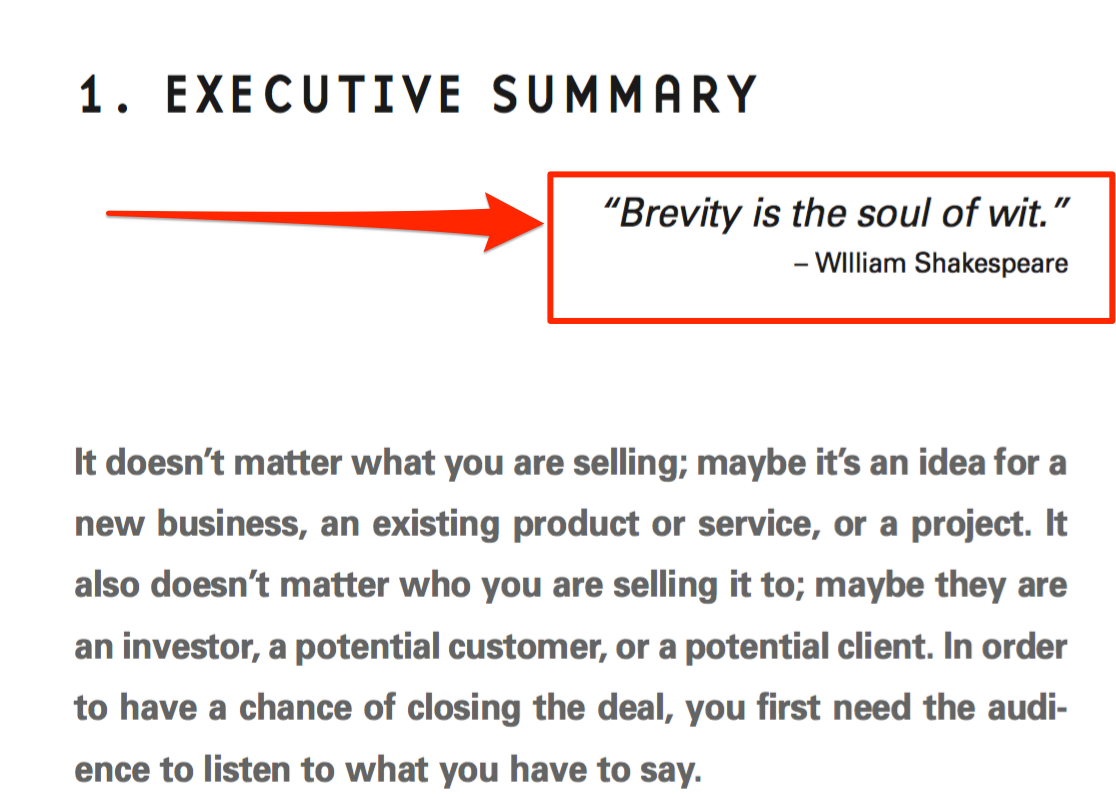
Task: Click the arrowhead of the red arrow
Action: 514,222
